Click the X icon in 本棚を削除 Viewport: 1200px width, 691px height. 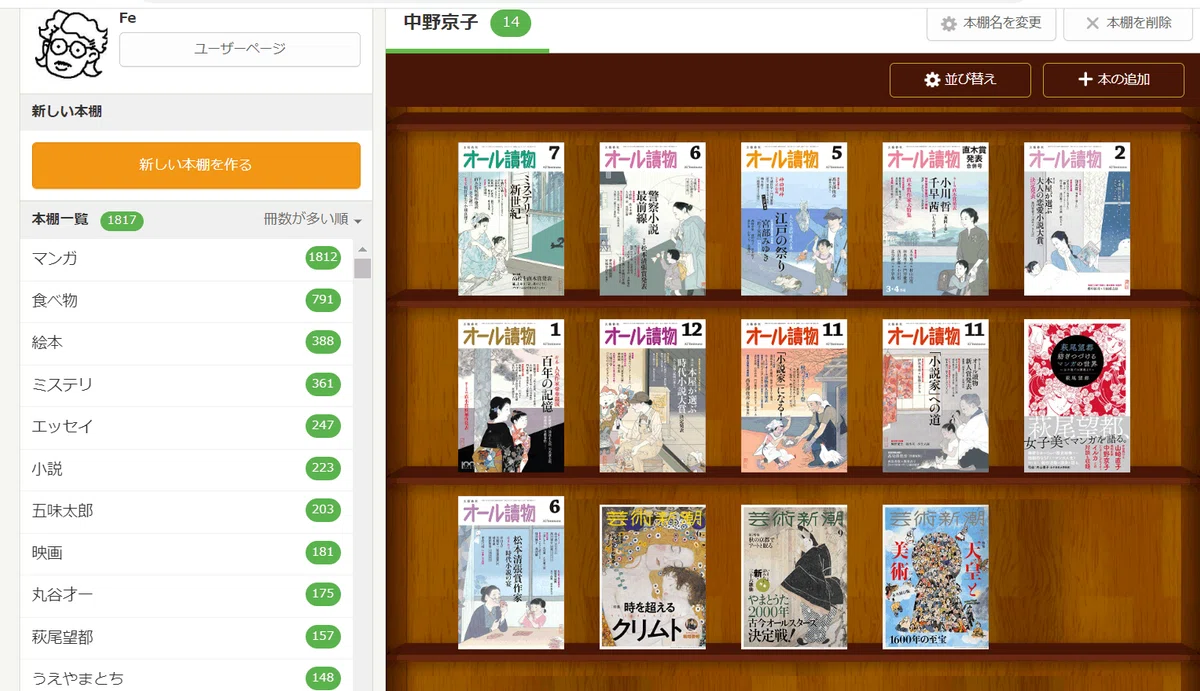pos(1092,23)
